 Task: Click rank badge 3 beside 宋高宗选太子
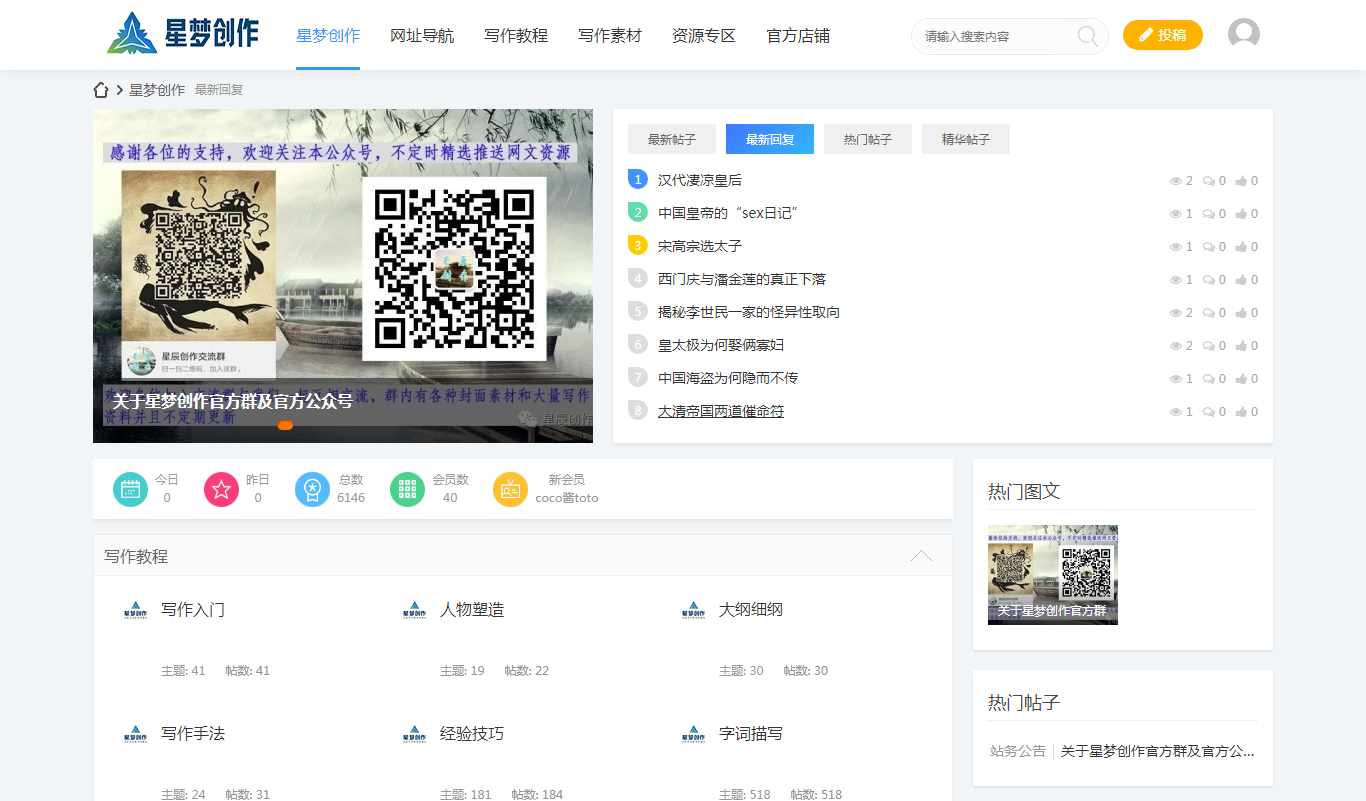pyautogui.click(x=638, y=245)
